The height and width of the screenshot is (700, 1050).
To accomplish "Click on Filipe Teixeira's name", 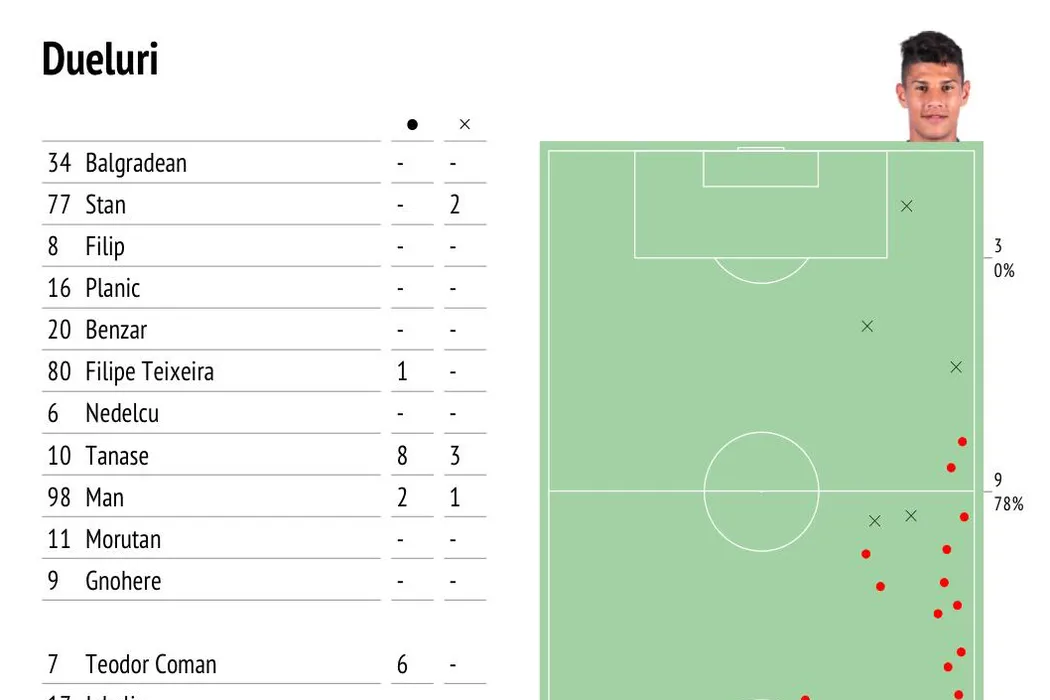I will (149, 372).
